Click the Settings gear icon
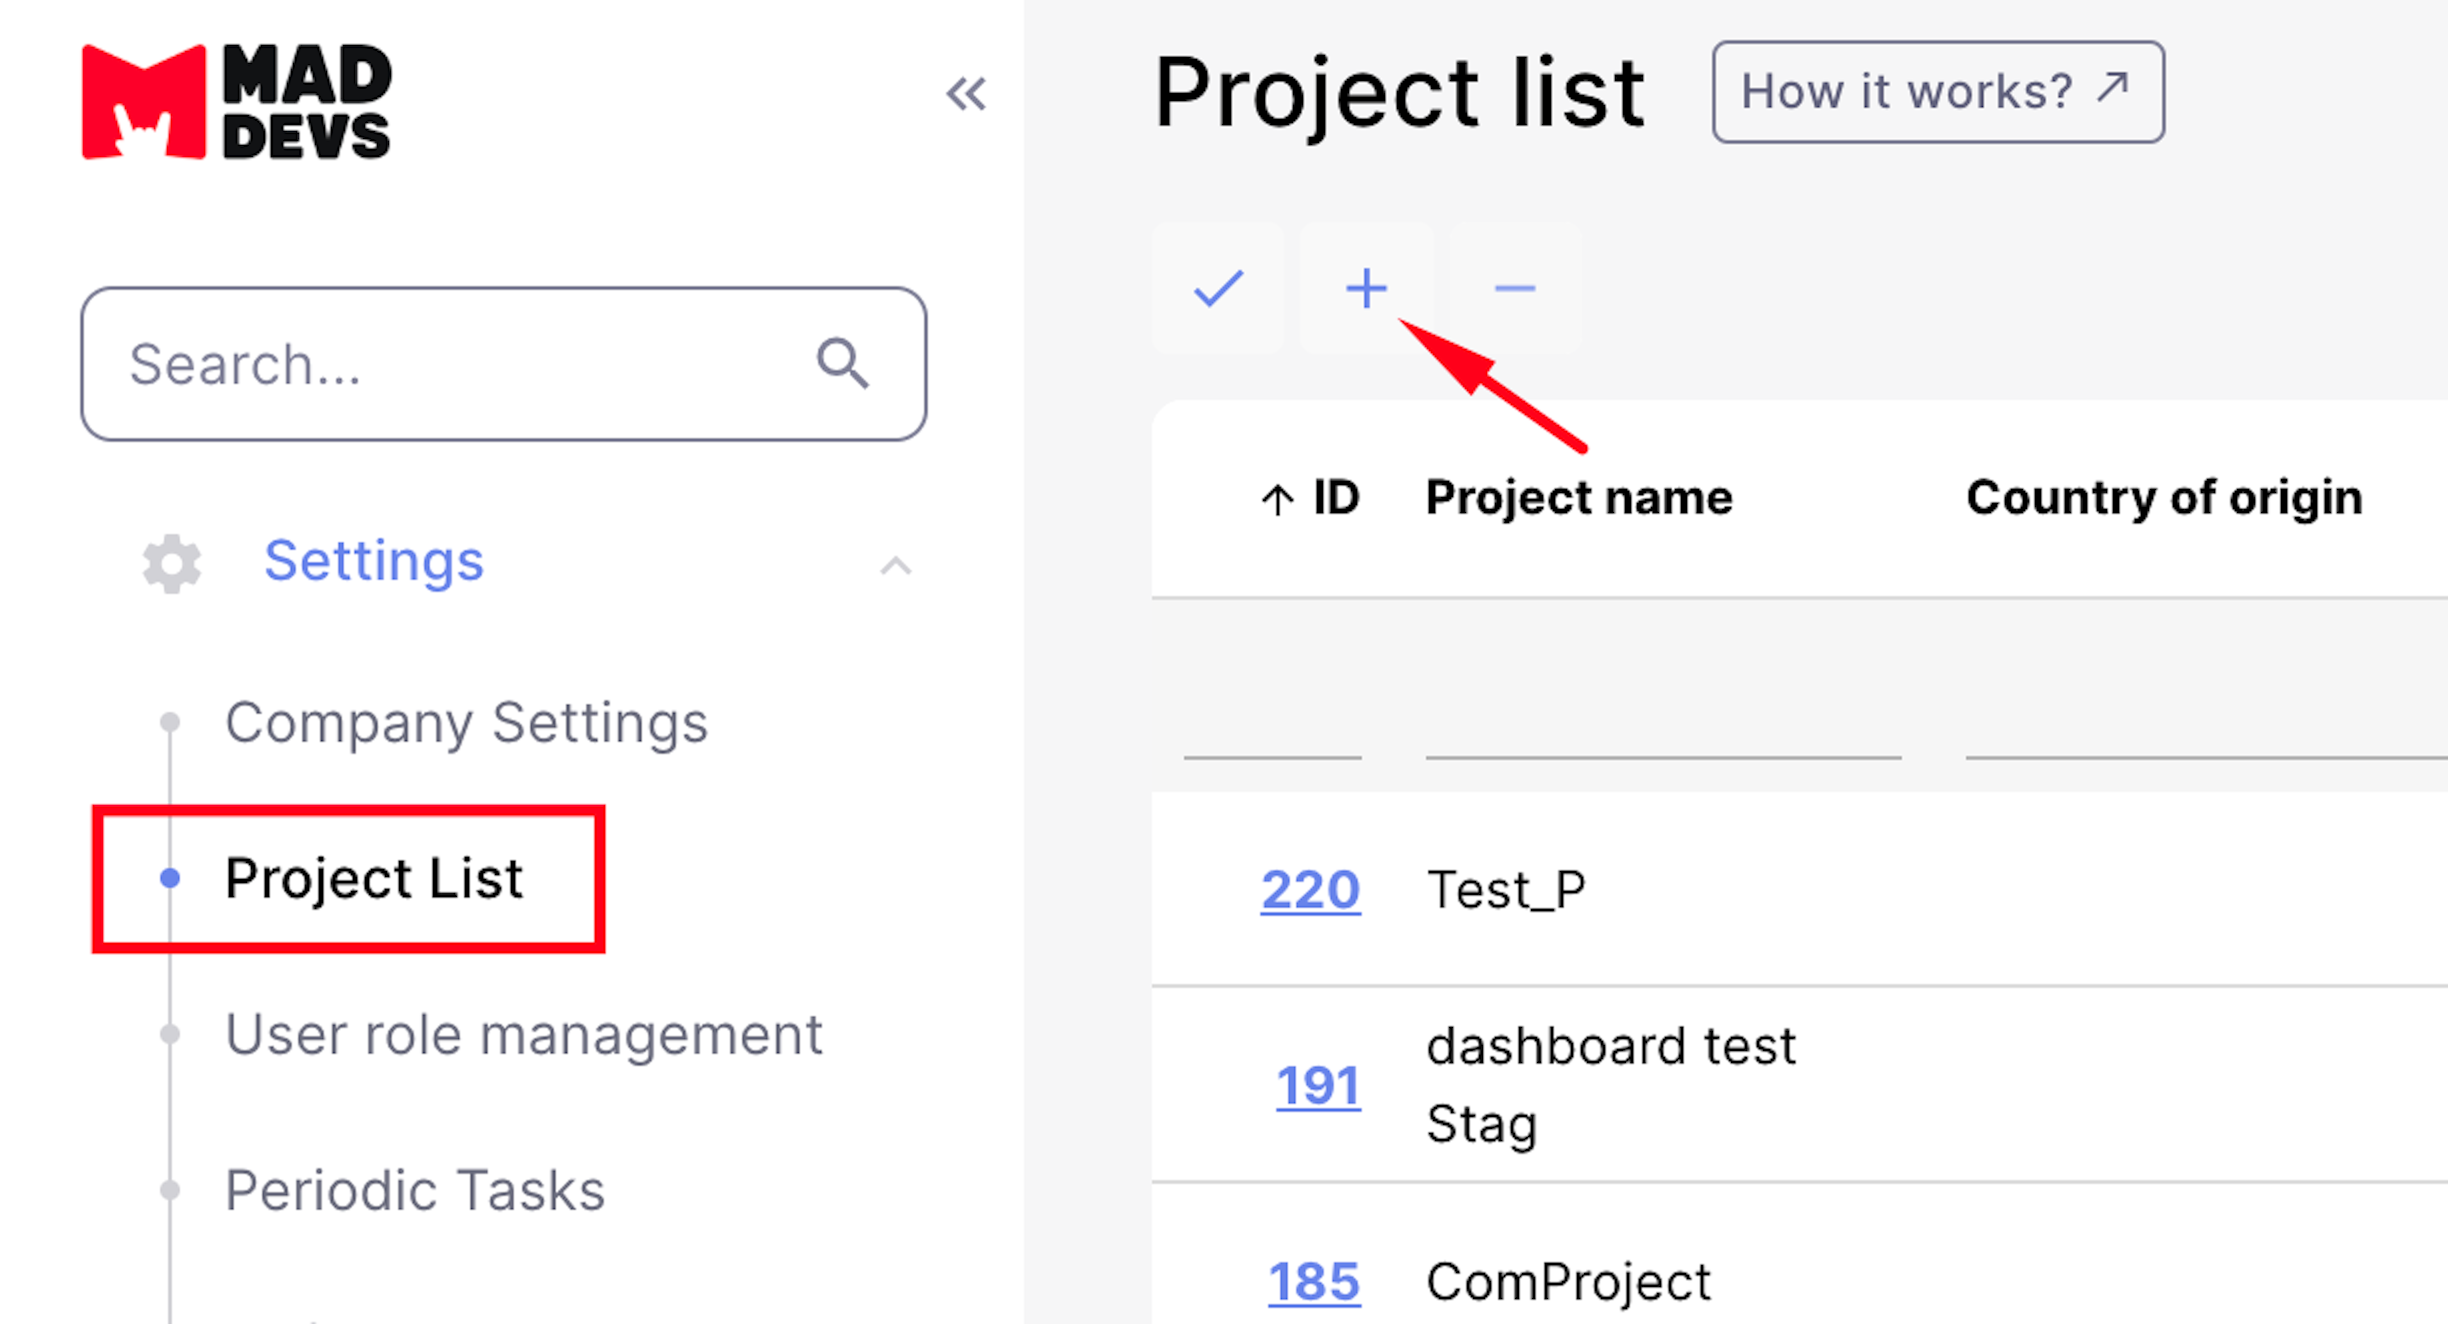 click(x=172, y=563)
